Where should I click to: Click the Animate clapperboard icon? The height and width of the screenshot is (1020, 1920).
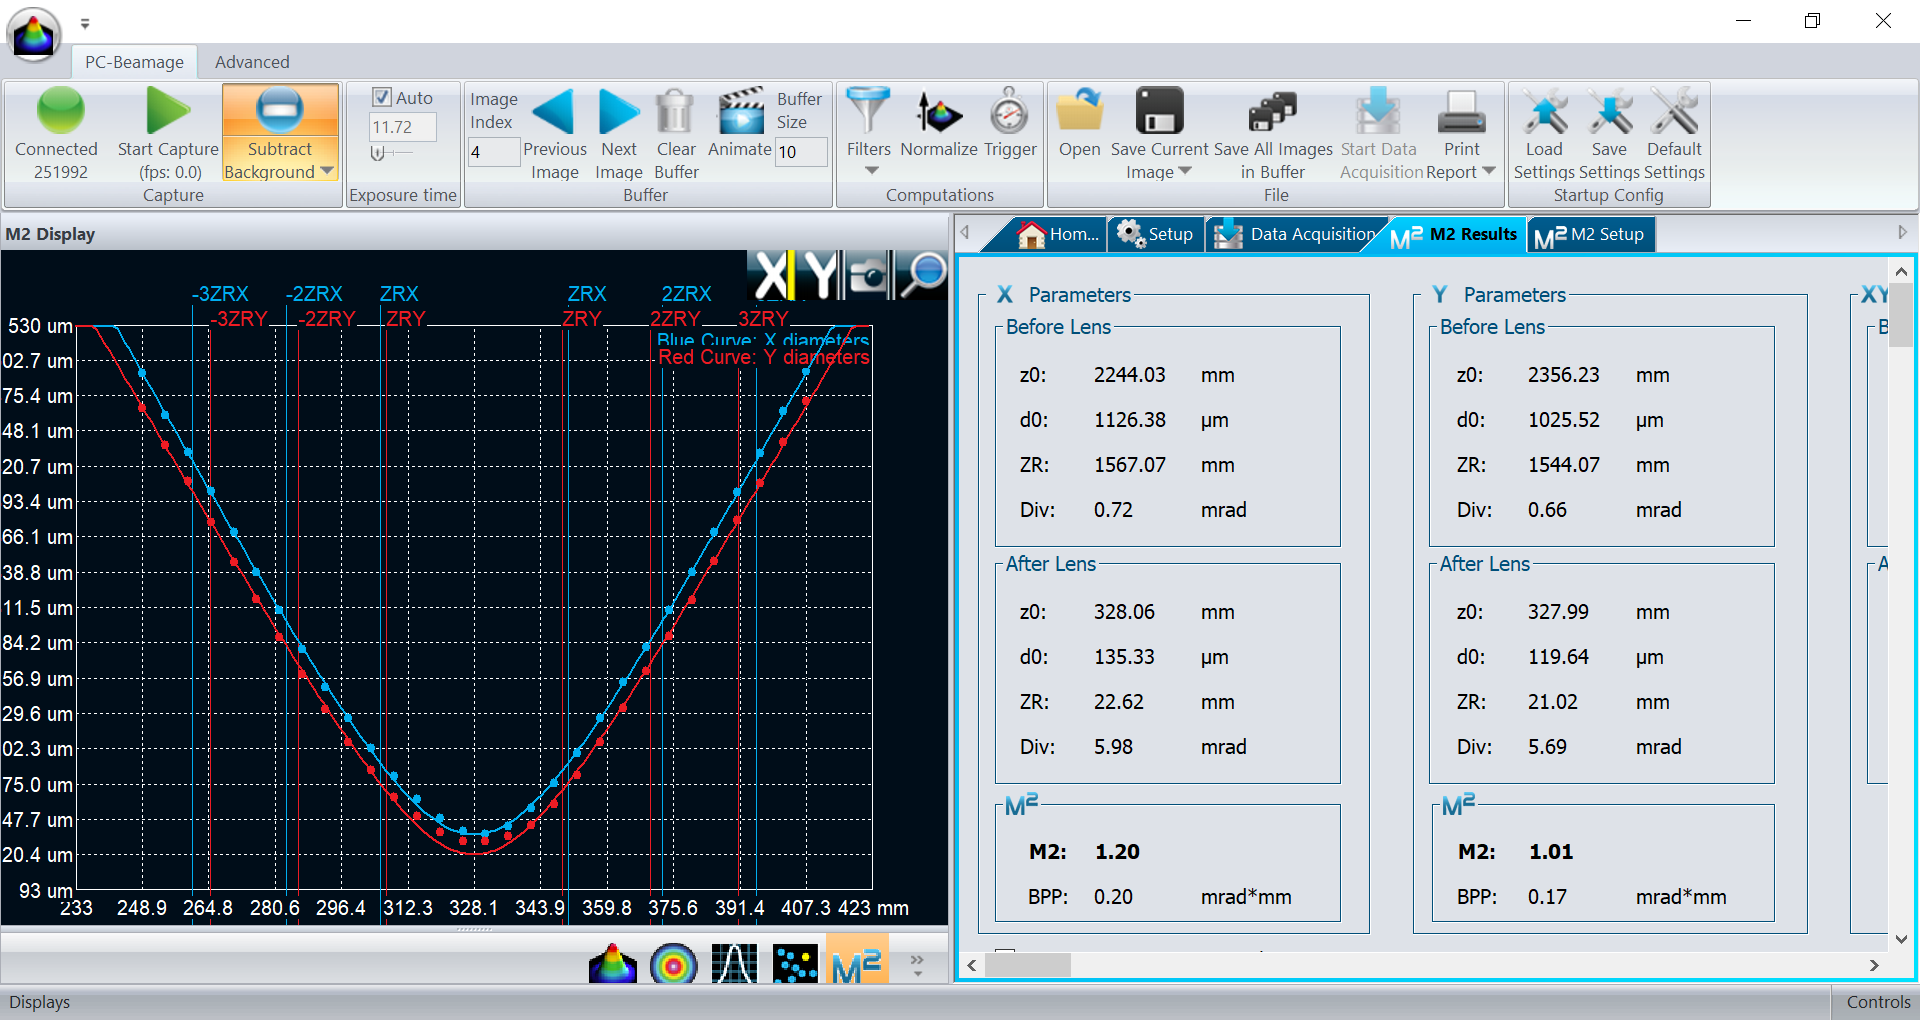point(740,112)
